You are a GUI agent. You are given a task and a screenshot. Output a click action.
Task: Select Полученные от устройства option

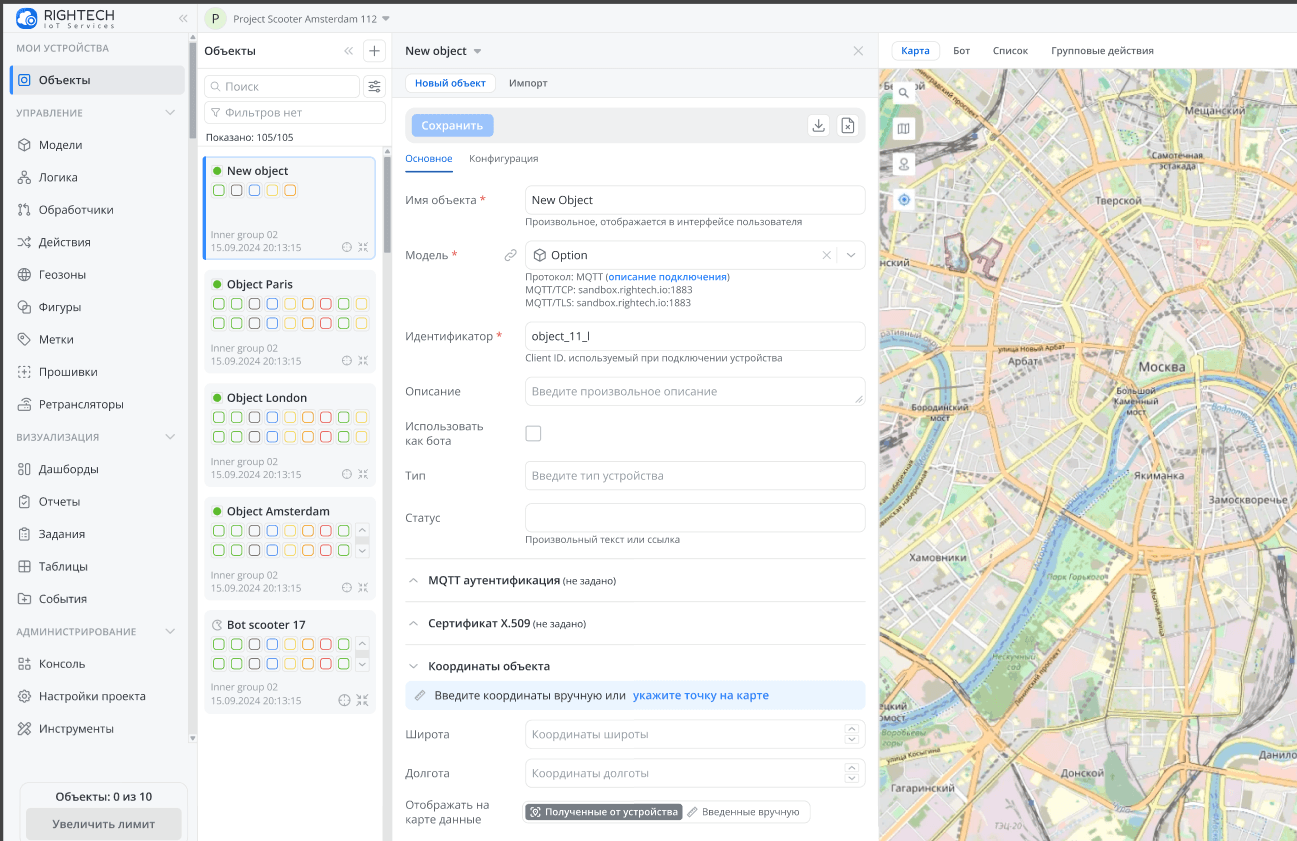coord(603,812)
